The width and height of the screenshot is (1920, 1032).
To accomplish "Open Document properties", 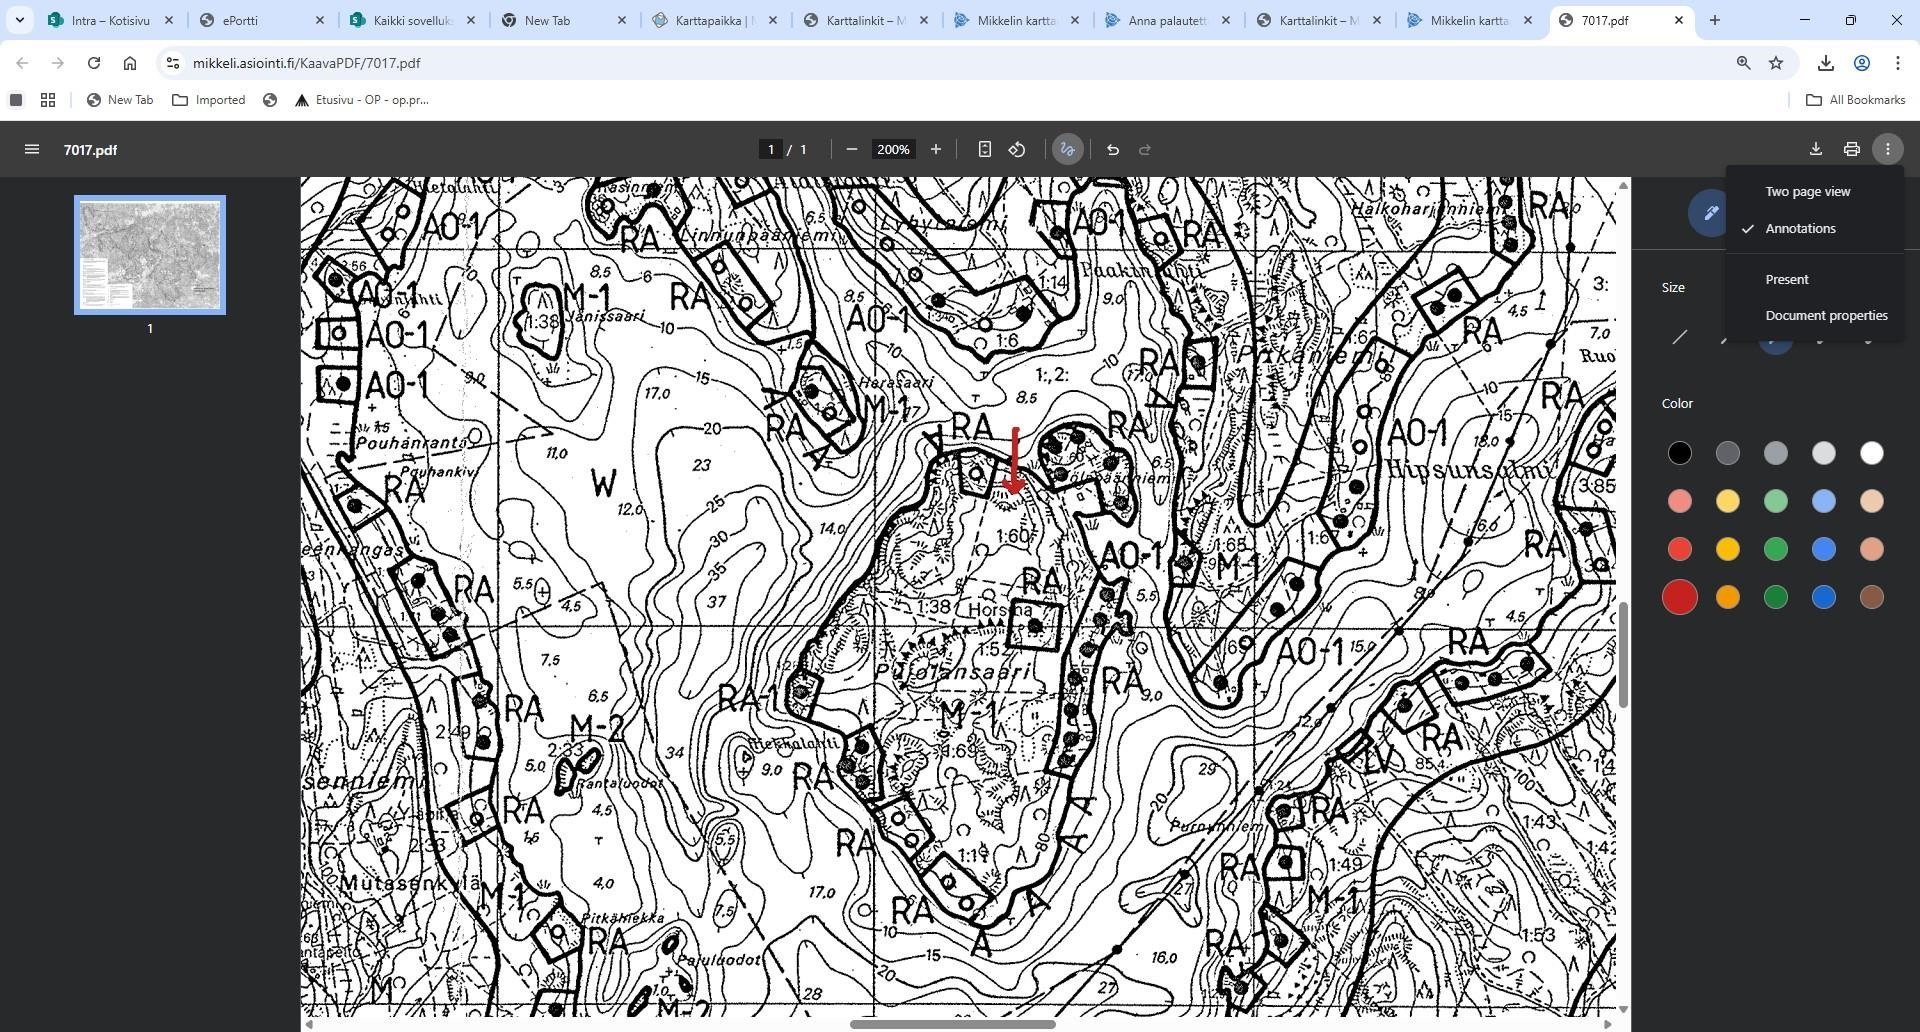I will point(1815,315).
